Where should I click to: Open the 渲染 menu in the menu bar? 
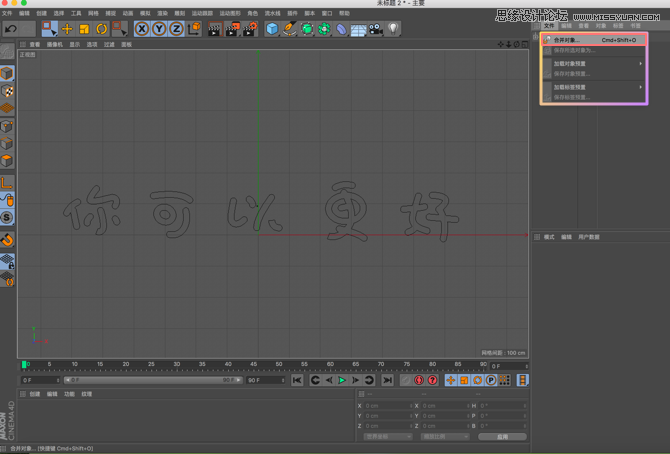coord(162,13)
